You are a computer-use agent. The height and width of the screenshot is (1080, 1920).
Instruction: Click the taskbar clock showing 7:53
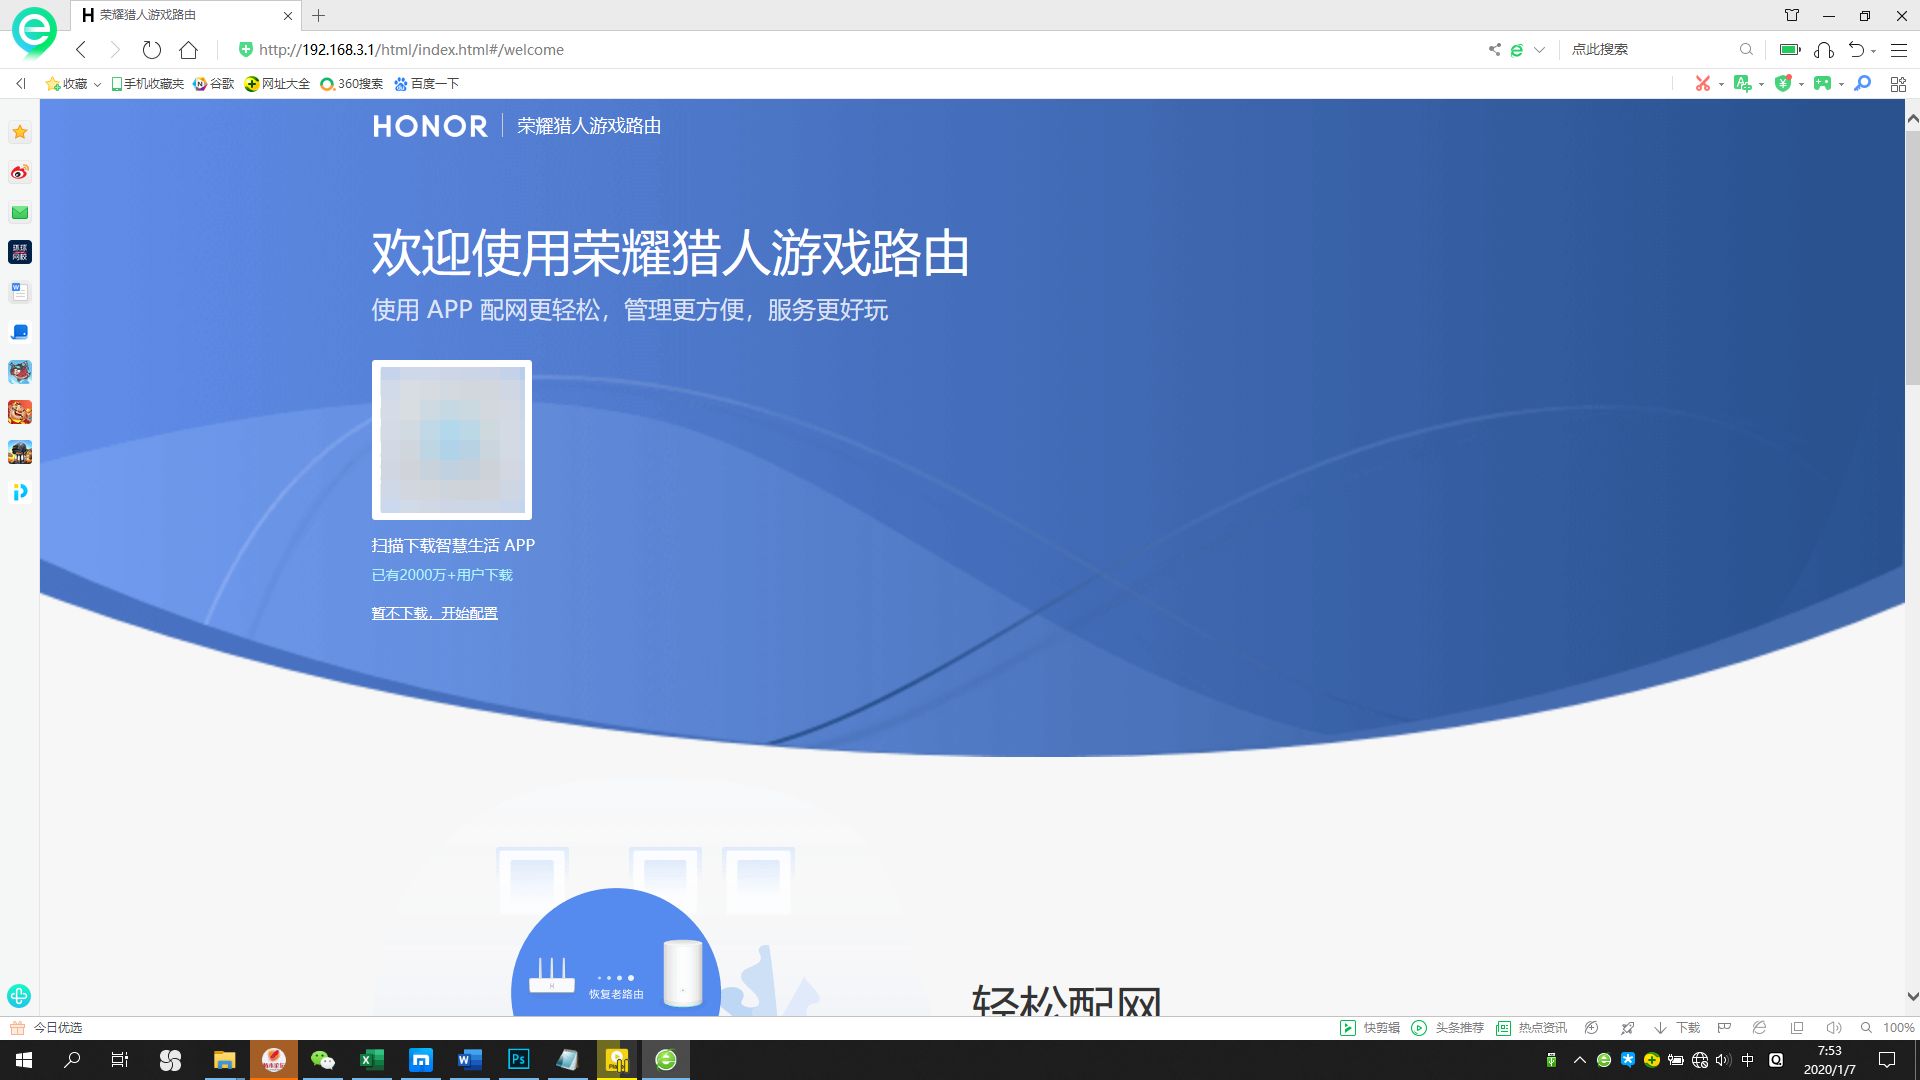(x=1829, y=1060)
